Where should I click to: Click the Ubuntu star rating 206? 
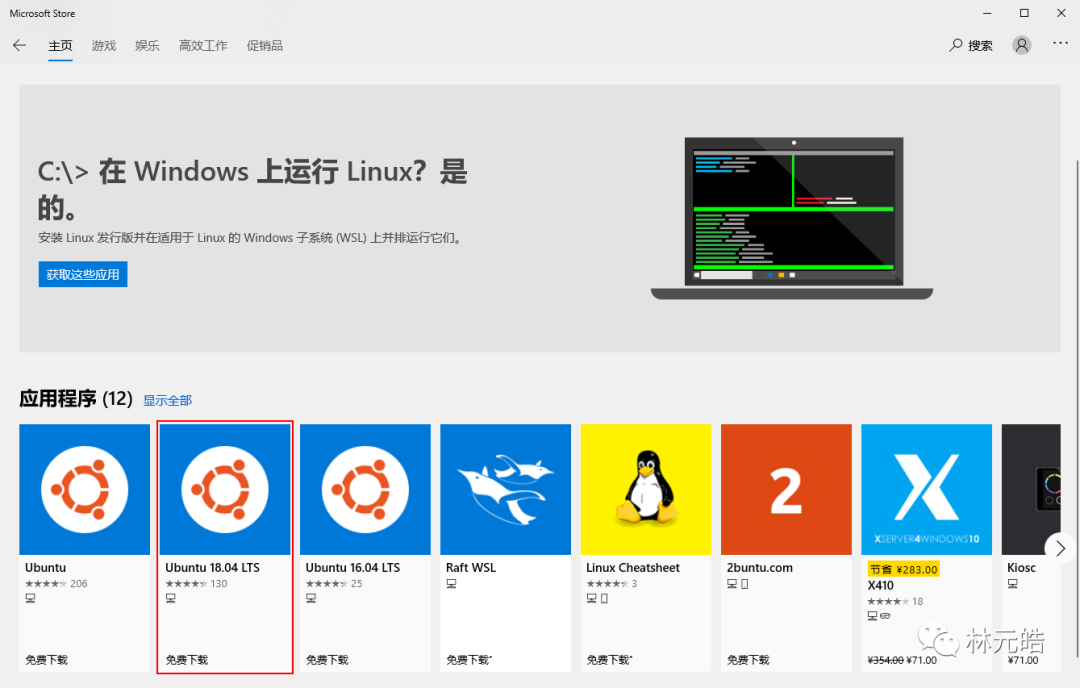coord(56,583)
